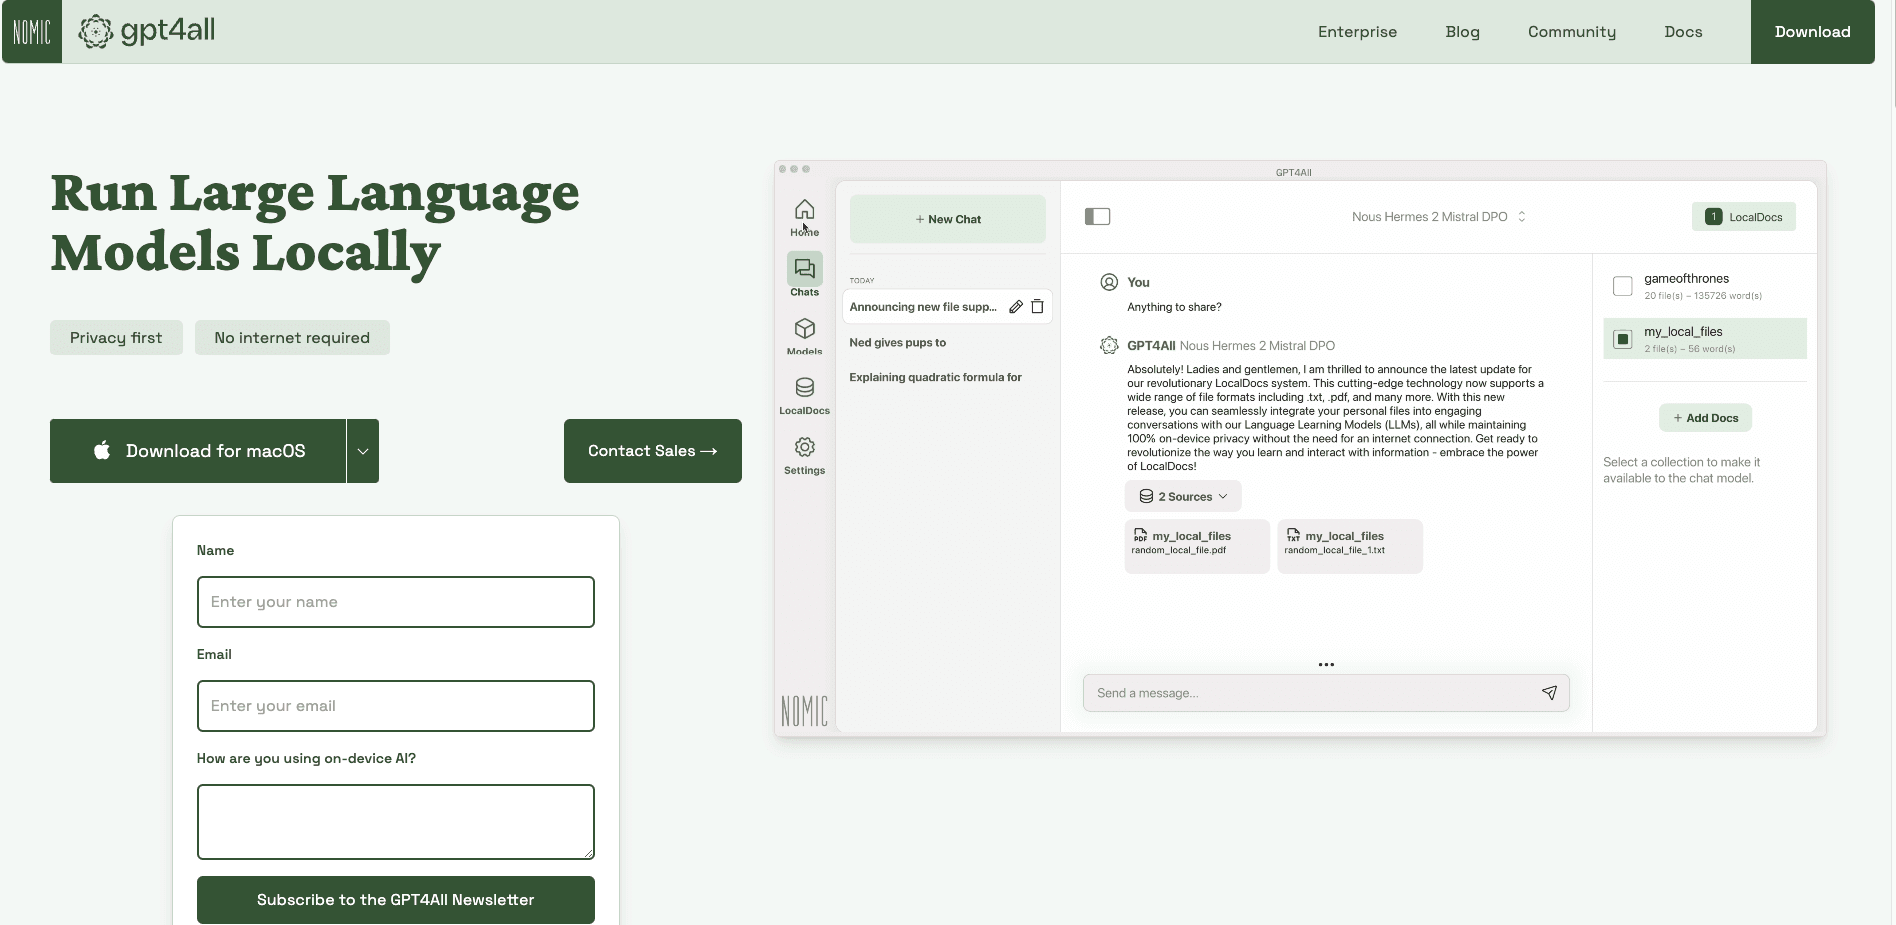1896x925 pixels.
Task: Click the Nomic logo in the header
Action: click(x=31, y=31)
